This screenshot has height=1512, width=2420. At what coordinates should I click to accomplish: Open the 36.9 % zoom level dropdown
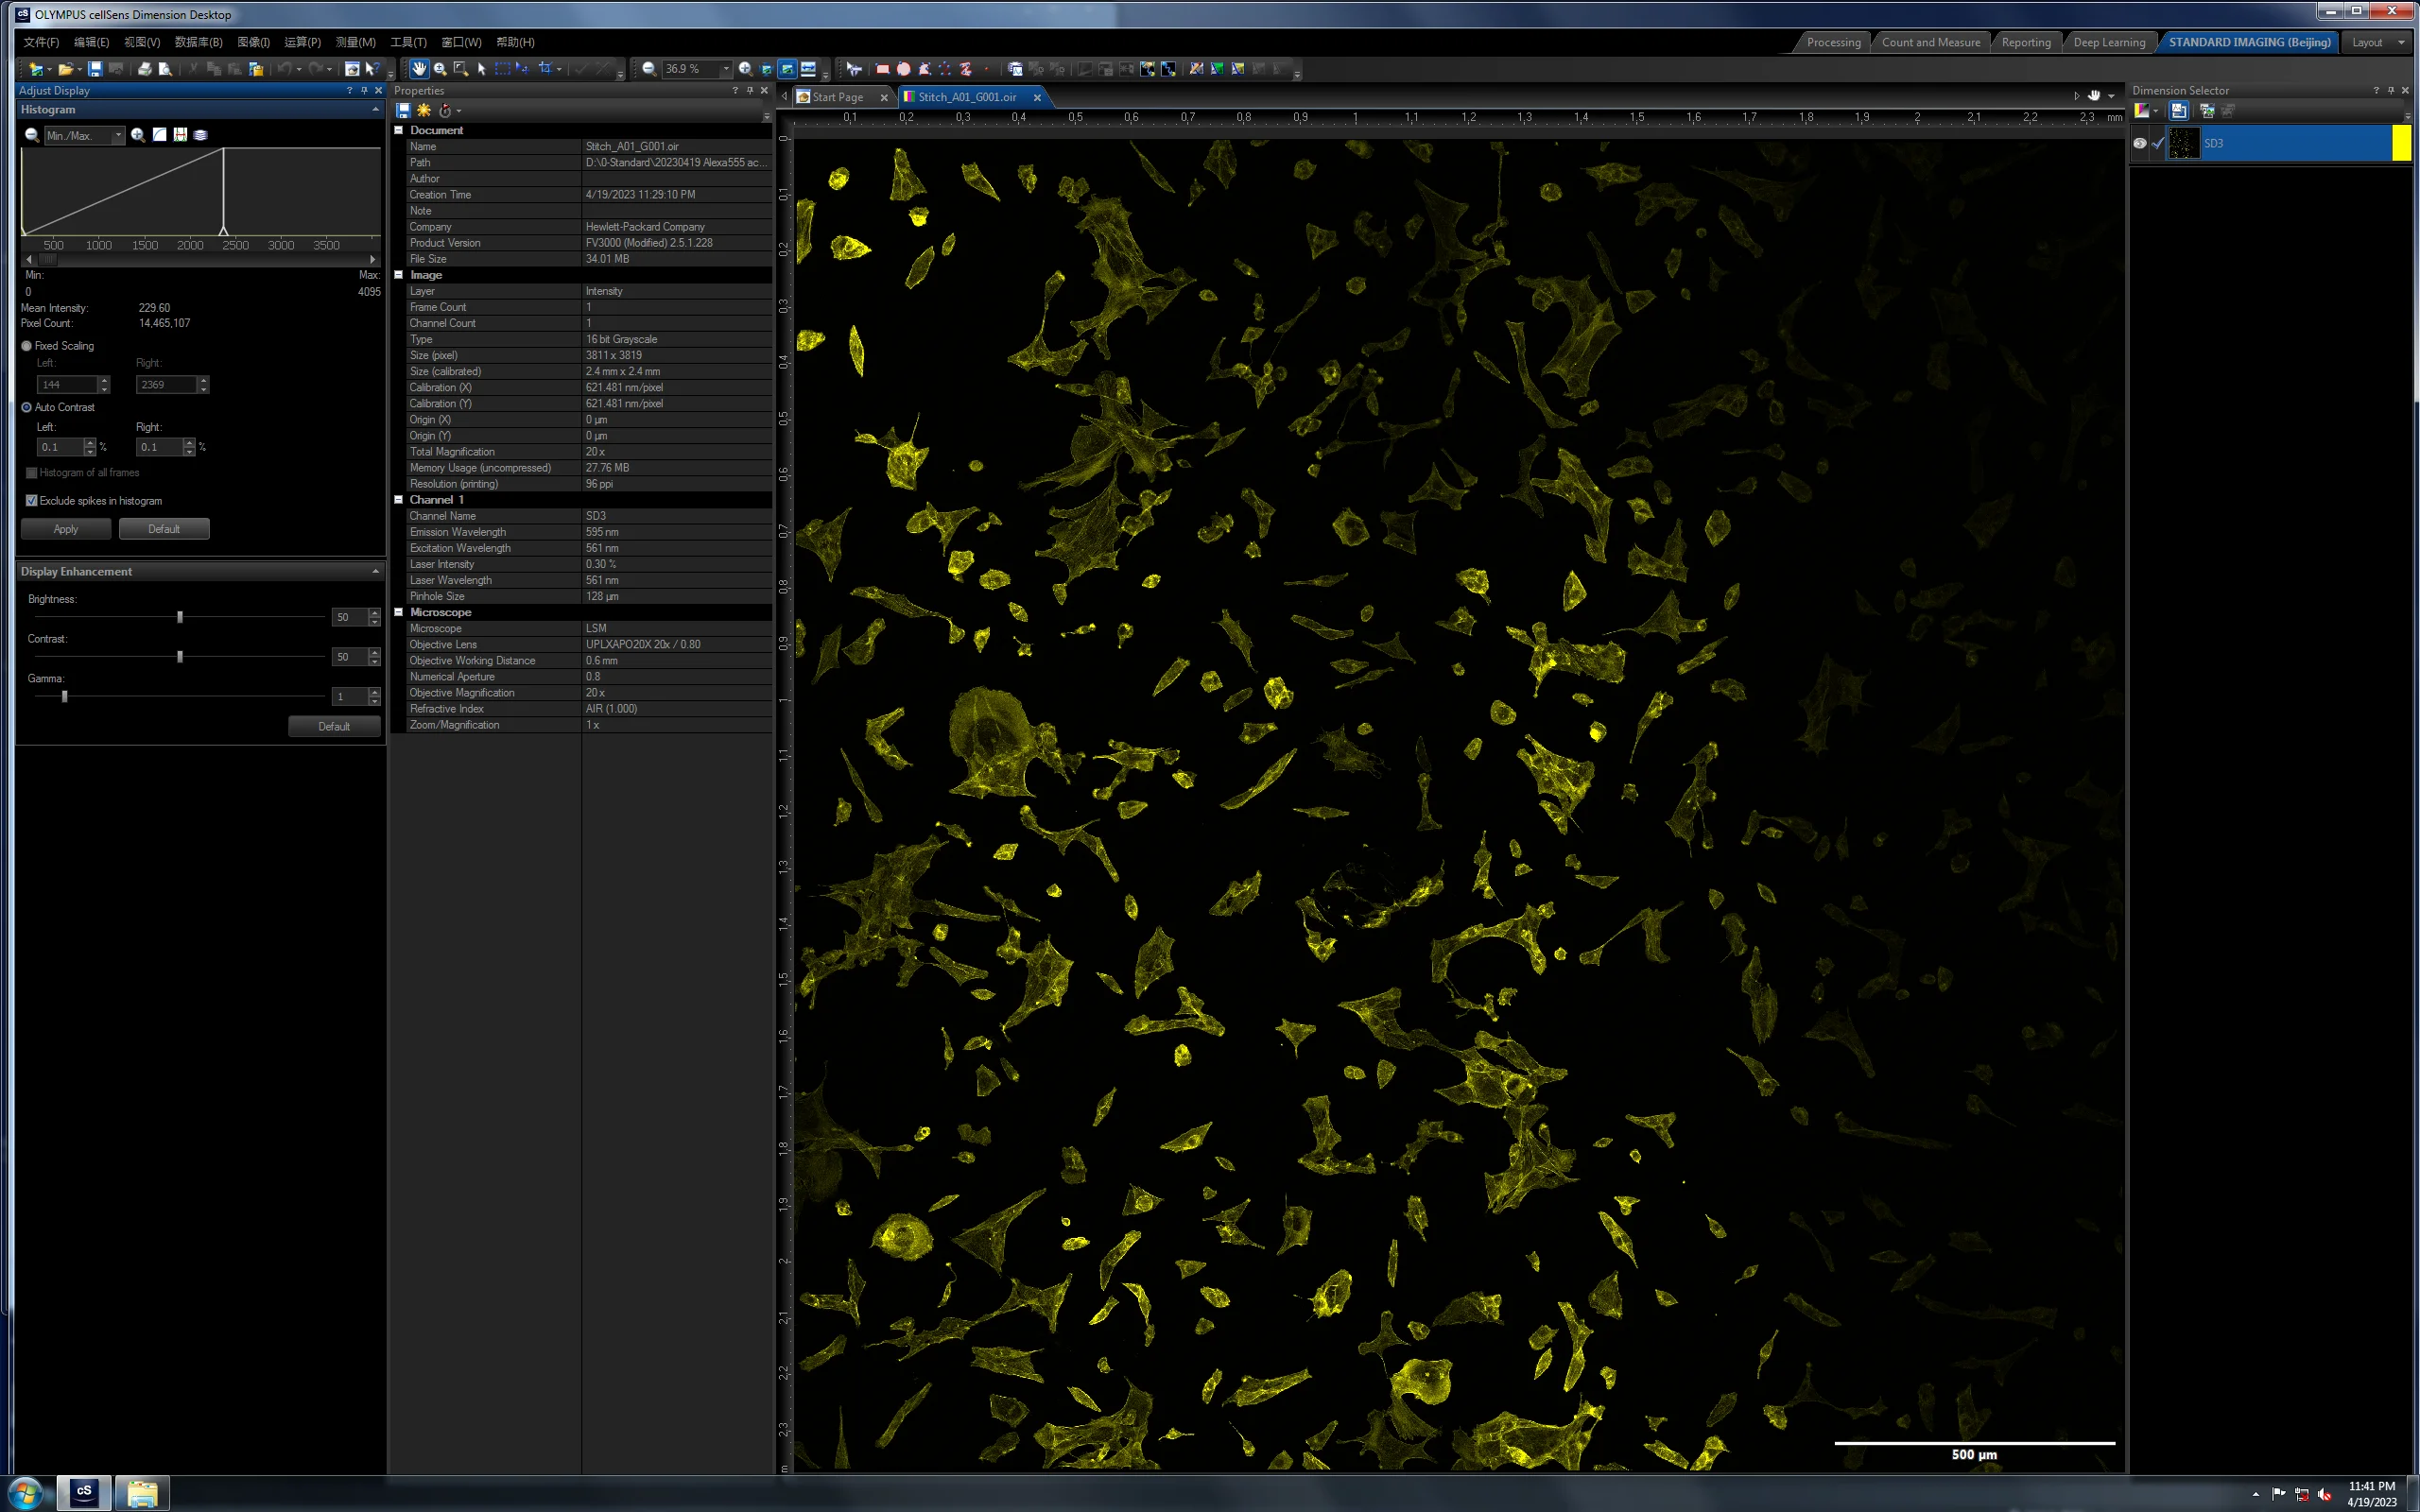pos(726,69)
